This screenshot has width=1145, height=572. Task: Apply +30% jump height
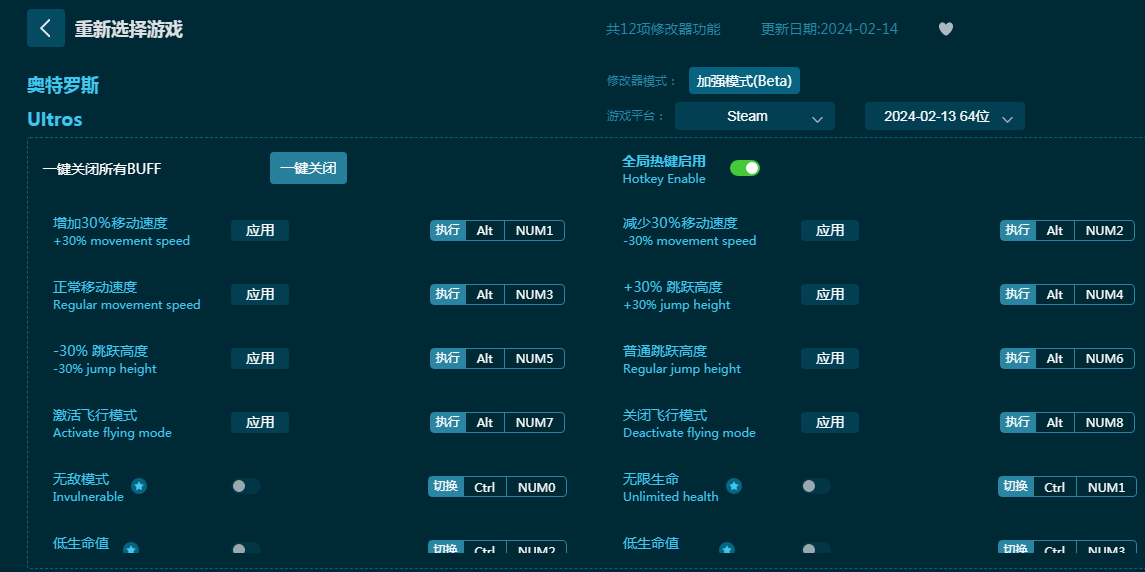[x=829, y=294]
